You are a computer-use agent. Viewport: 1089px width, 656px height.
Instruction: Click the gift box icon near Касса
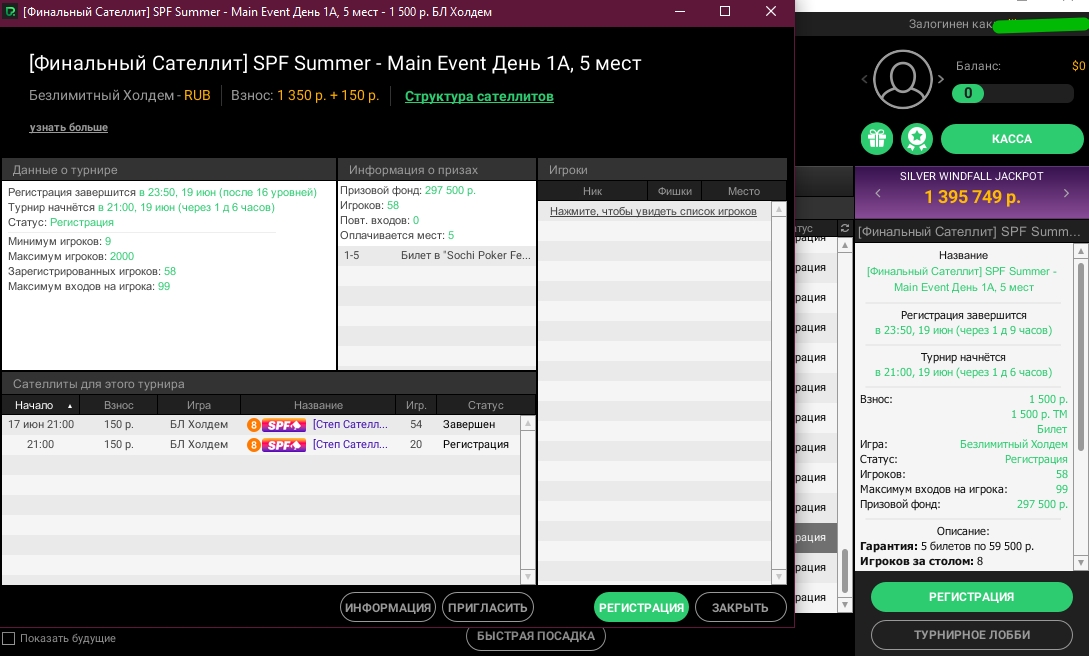(x=876, y=139)
